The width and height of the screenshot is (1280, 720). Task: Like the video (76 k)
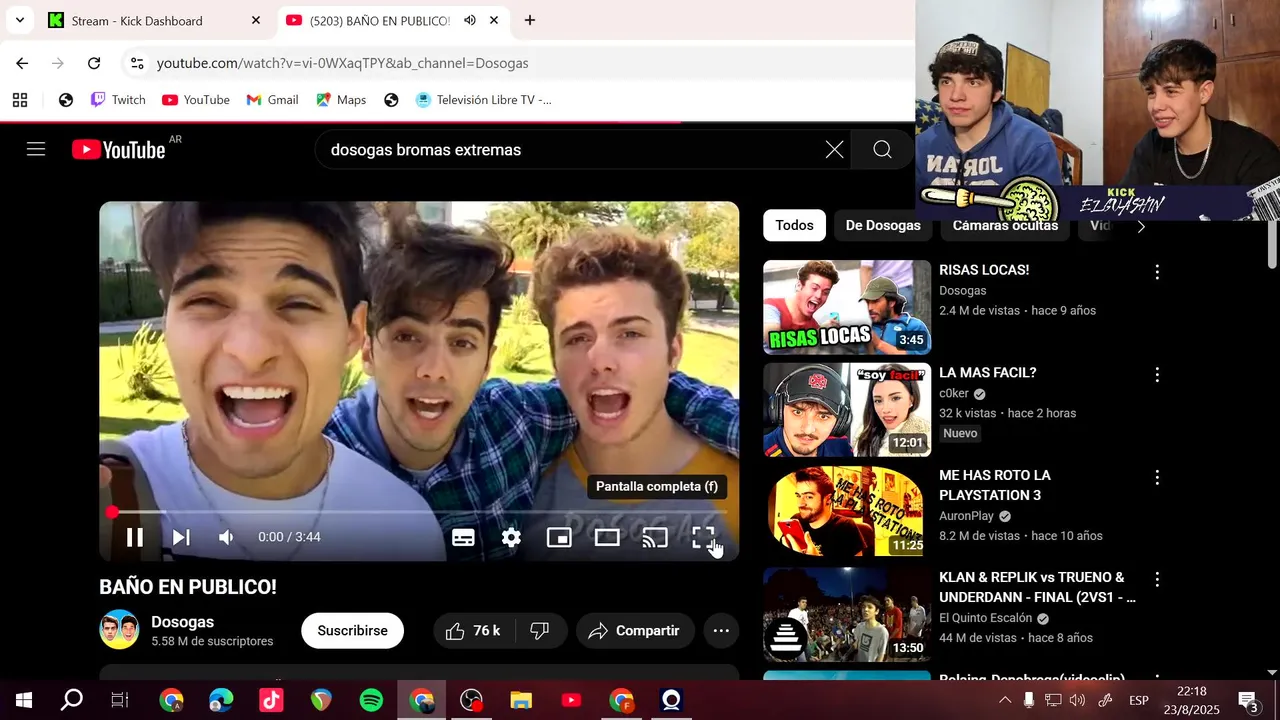[x=473, y=631]
